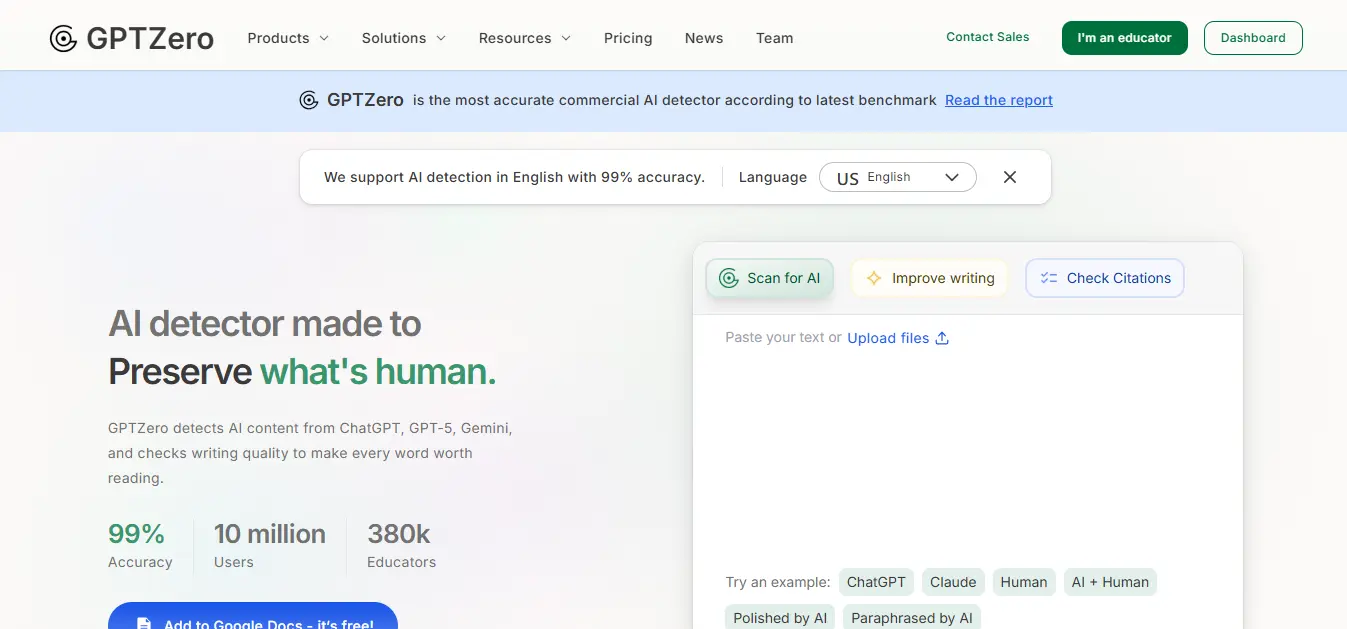
Task: Open the Pricing page
Action: [628, 38]
